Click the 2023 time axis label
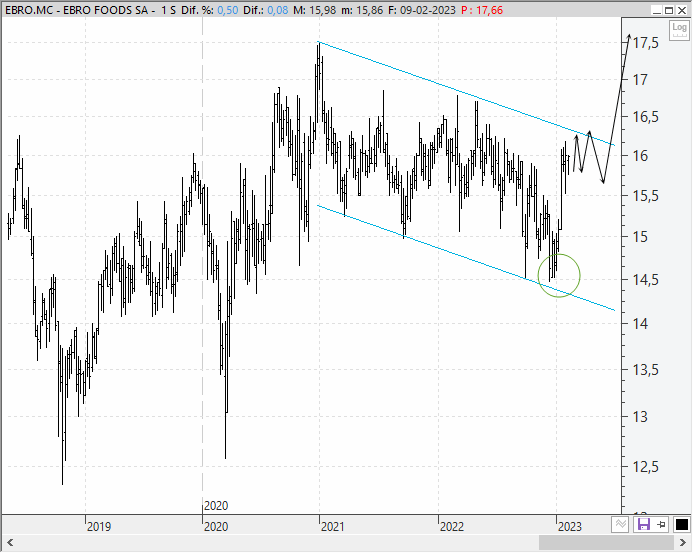693x553 pixels. click(570, 527)
